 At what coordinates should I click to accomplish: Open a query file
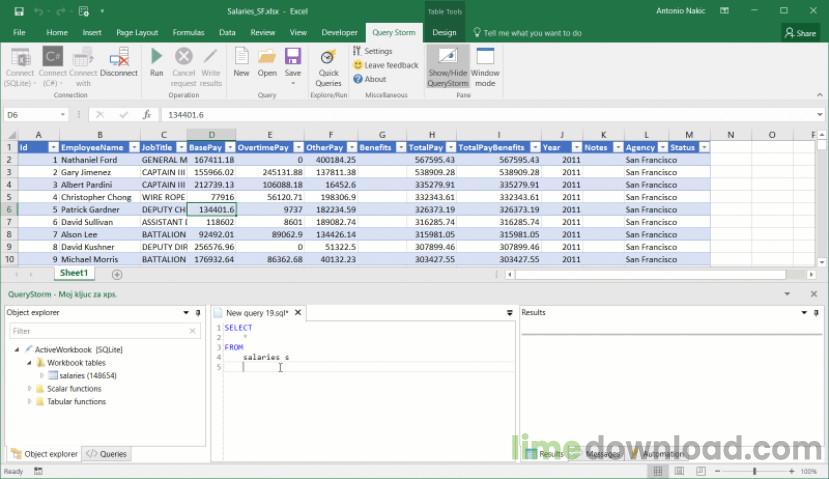pos(267,62)
